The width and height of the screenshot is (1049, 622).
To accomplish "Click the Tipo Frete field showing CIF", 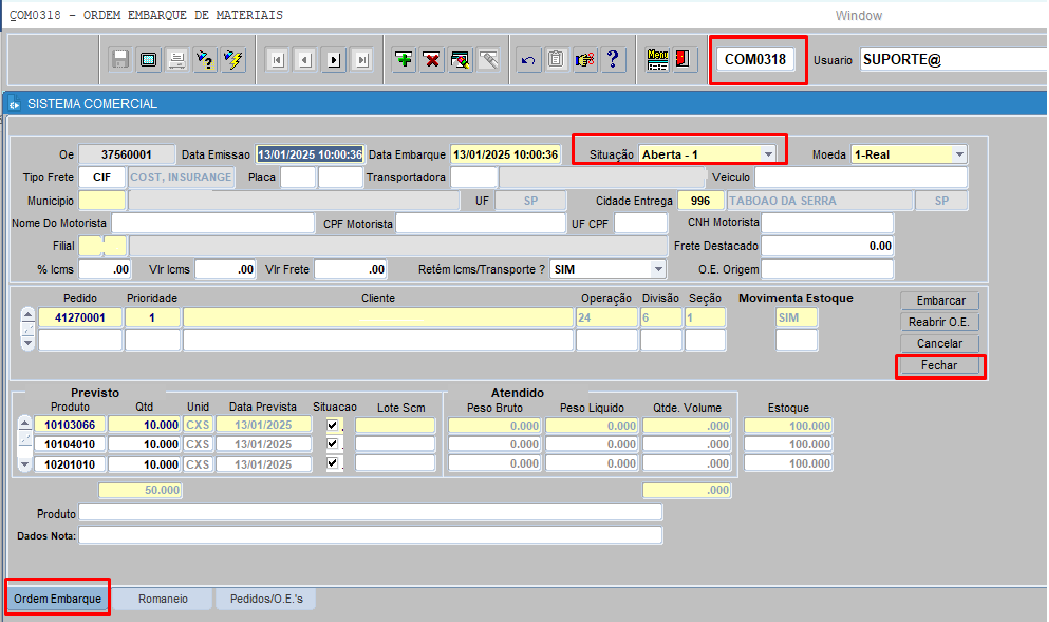I will coord(102,177).
